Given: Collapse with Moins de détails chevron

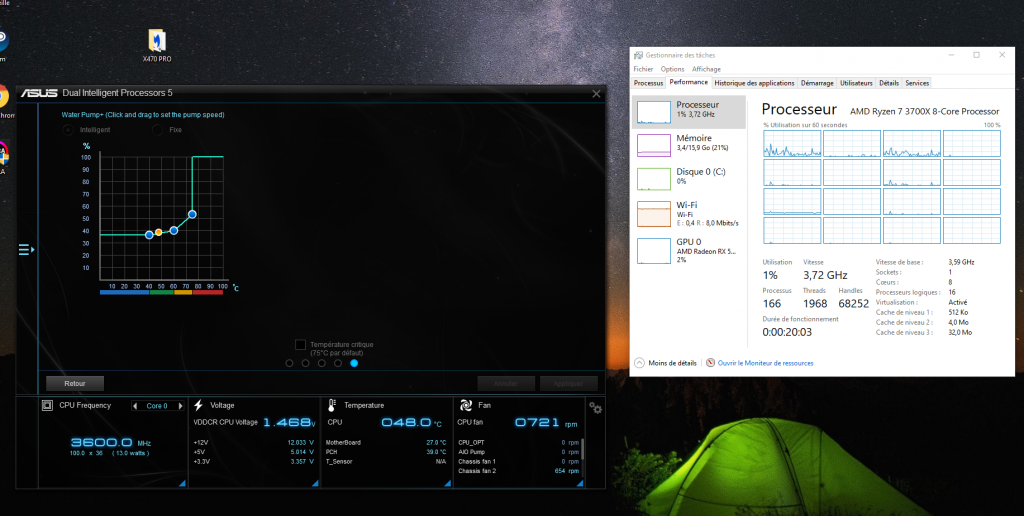Looking at the screenshot, I should point(639,363).
